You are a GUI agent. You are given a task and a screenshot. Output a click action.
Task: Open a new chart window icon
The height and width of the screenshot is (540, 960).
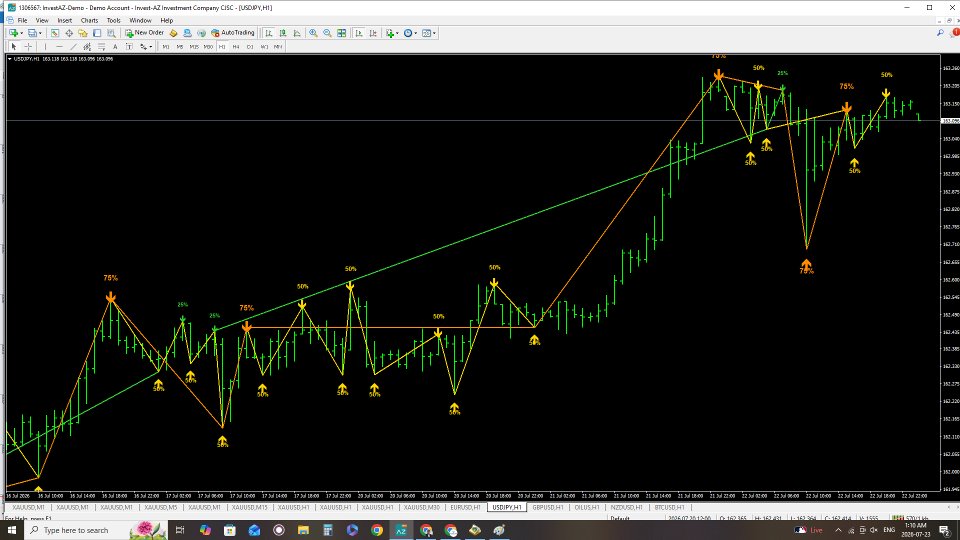click(13, 33)
